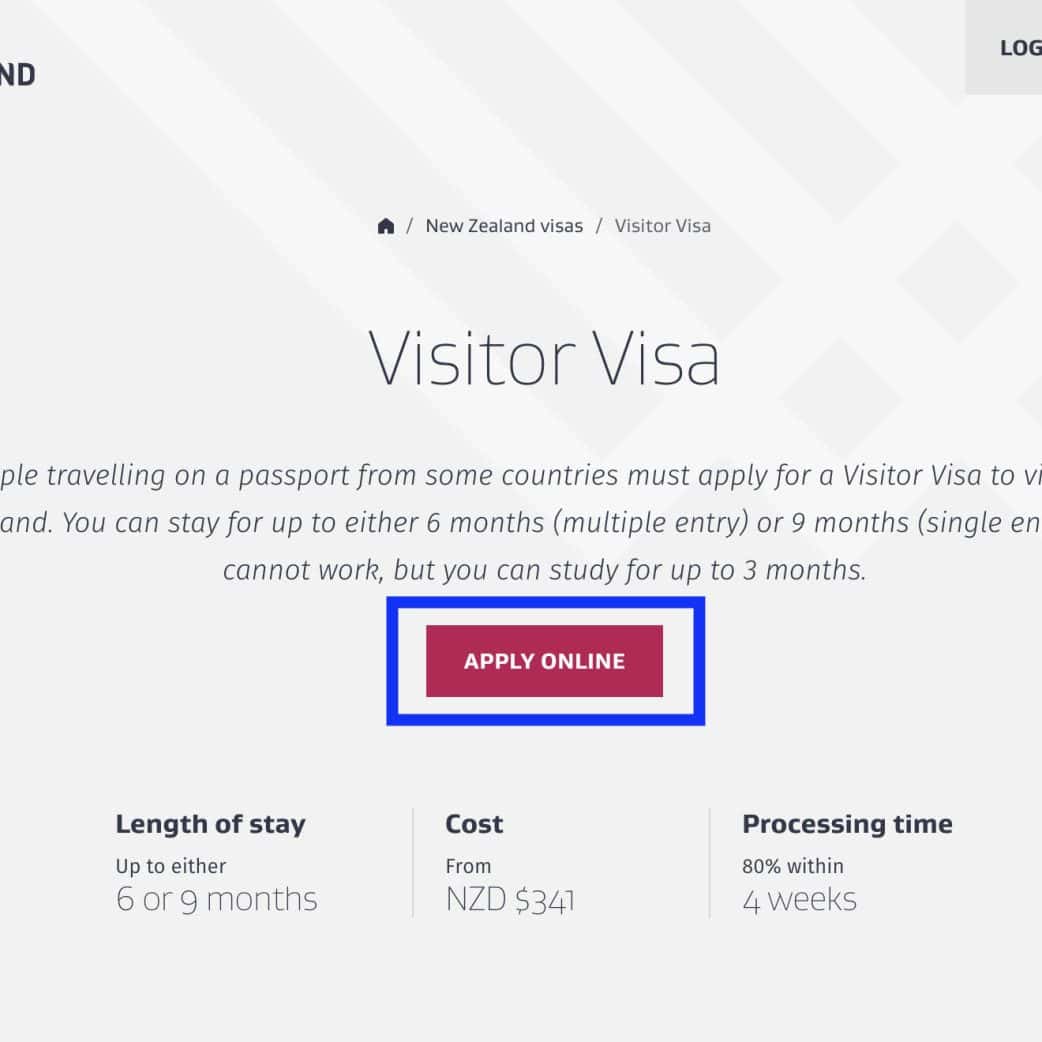Viewport: 1042px width, 1042px height.
Task: Click the Log in button at top right
Action: 1018,48
